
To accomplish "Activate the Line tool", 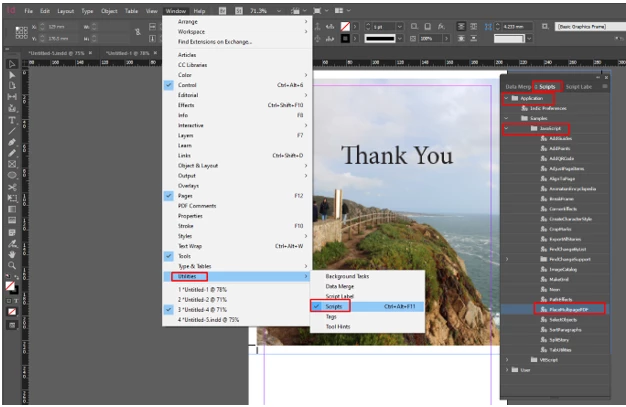I will coord(12,131).
